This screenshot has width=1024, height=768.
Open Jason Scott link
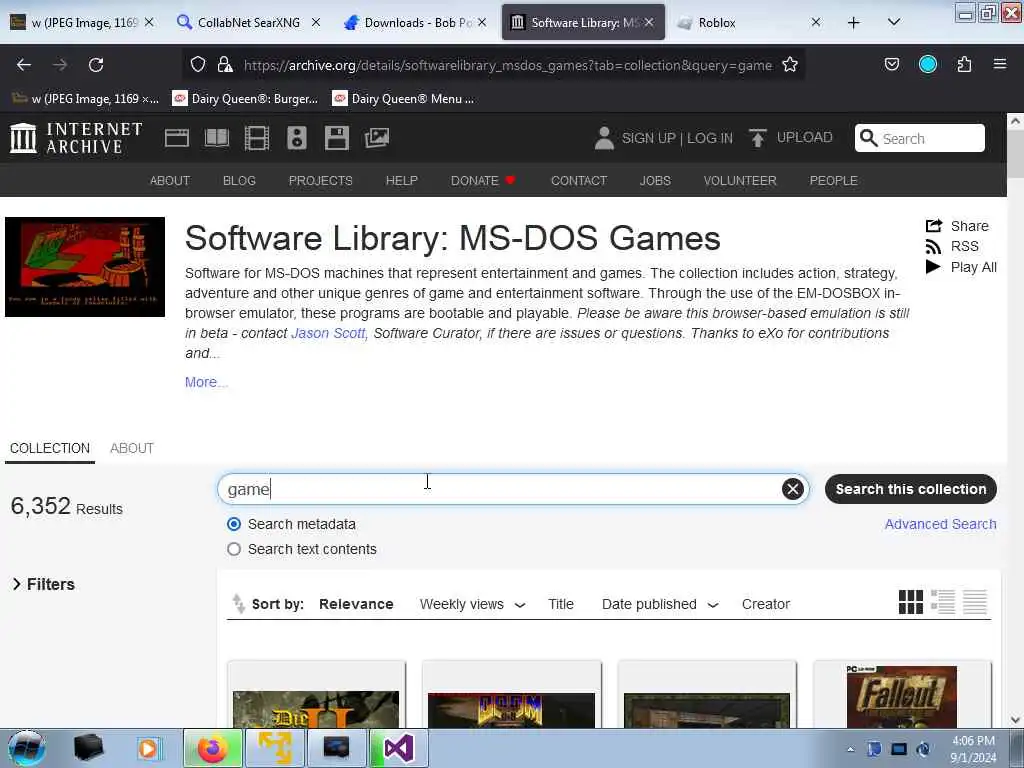pyautogui.click(x=328, y=333)
